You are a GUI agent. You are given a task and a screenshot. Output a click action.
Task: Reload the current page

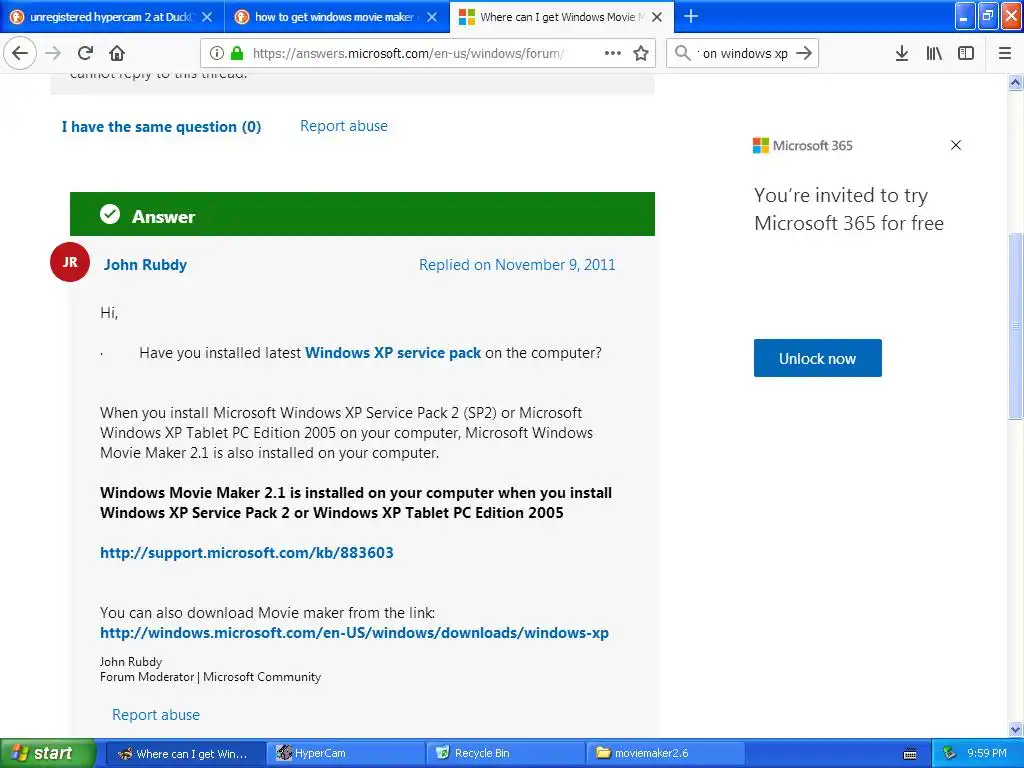(x=86, y=53)
